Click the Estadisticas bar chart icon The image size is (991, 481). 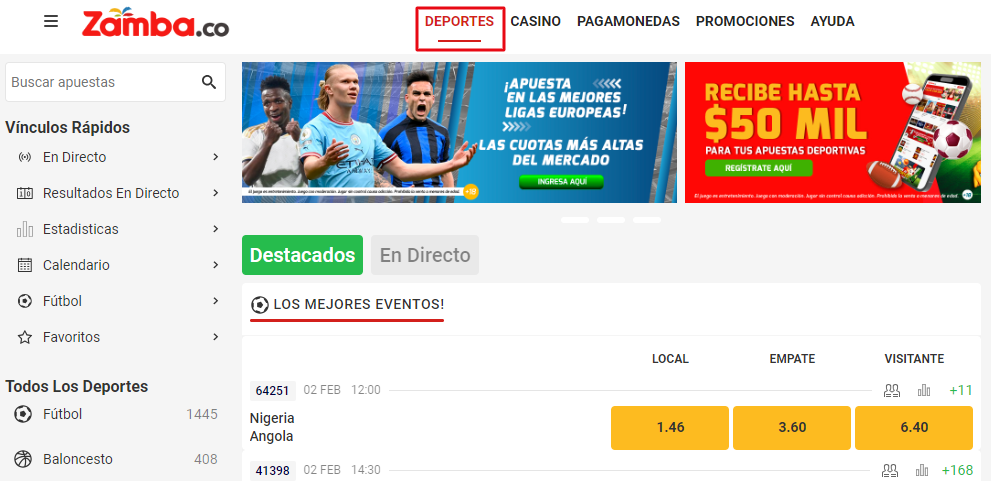pos(25,229)
